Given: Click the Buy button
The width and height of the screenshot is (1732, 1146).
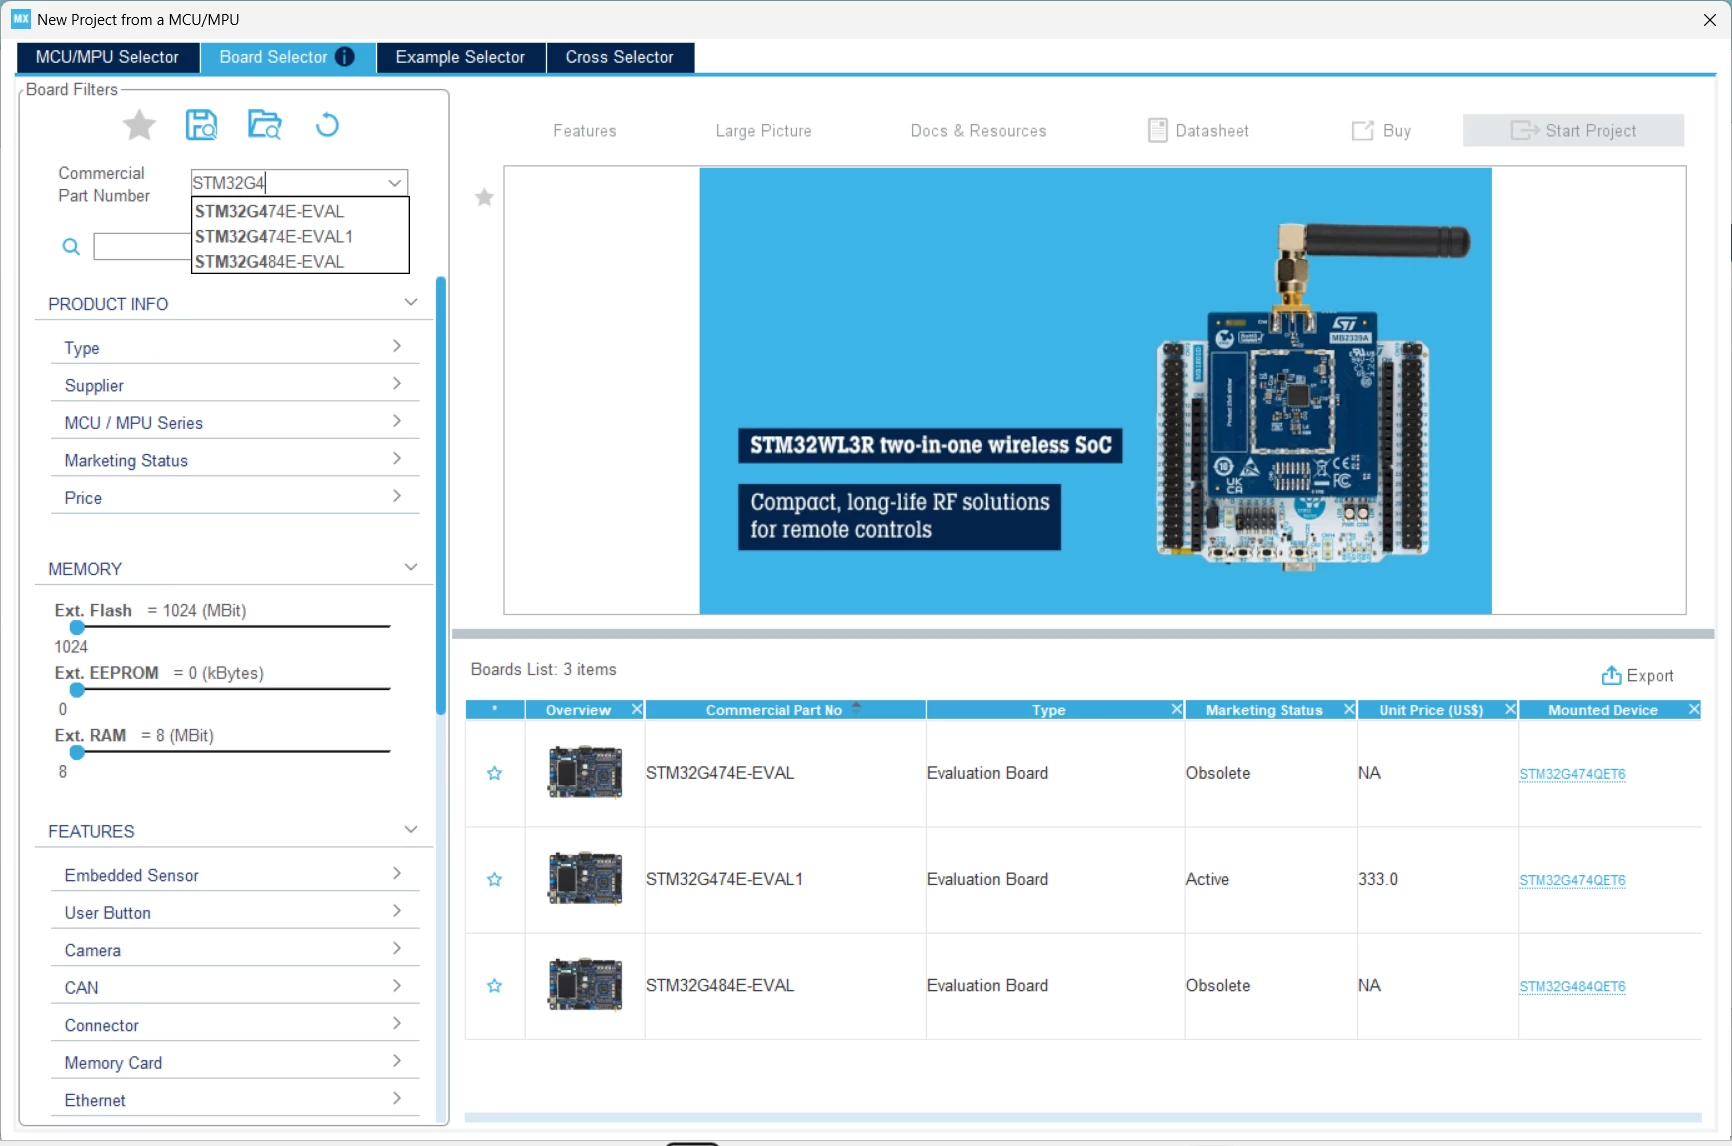Looking at the screenshot, I should click(1381, 131).
